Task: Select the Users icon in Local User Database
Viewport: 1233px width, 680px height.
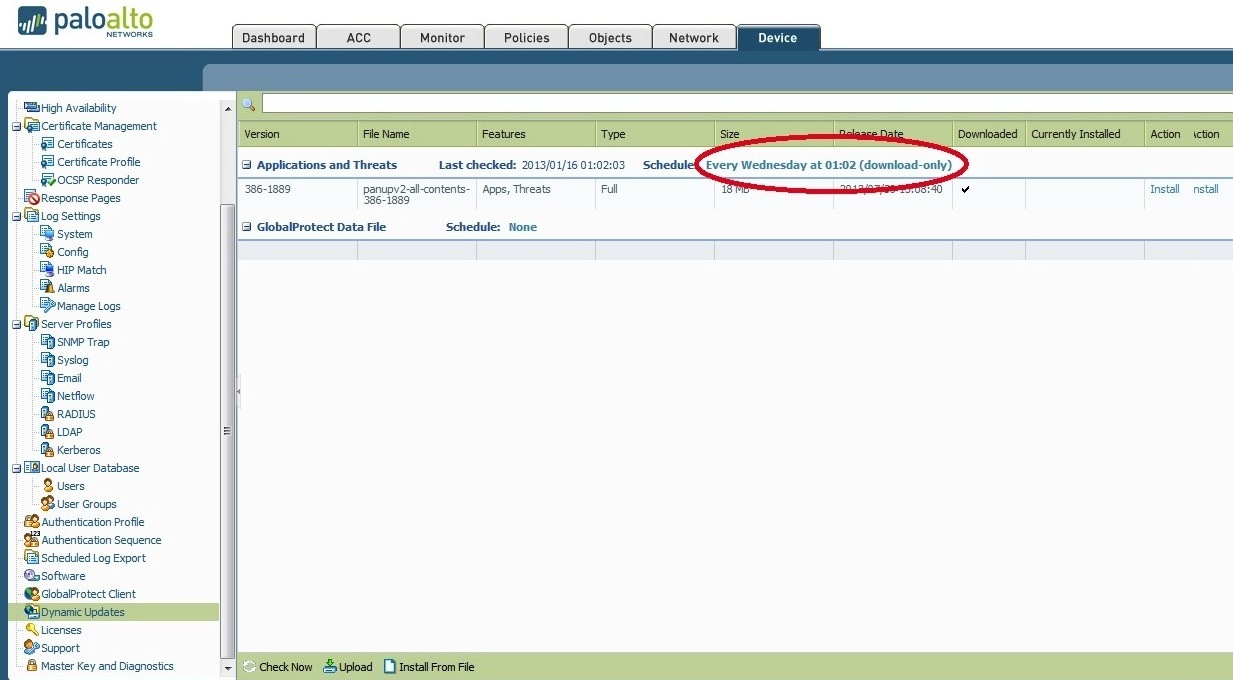Action: click(47, 486)
